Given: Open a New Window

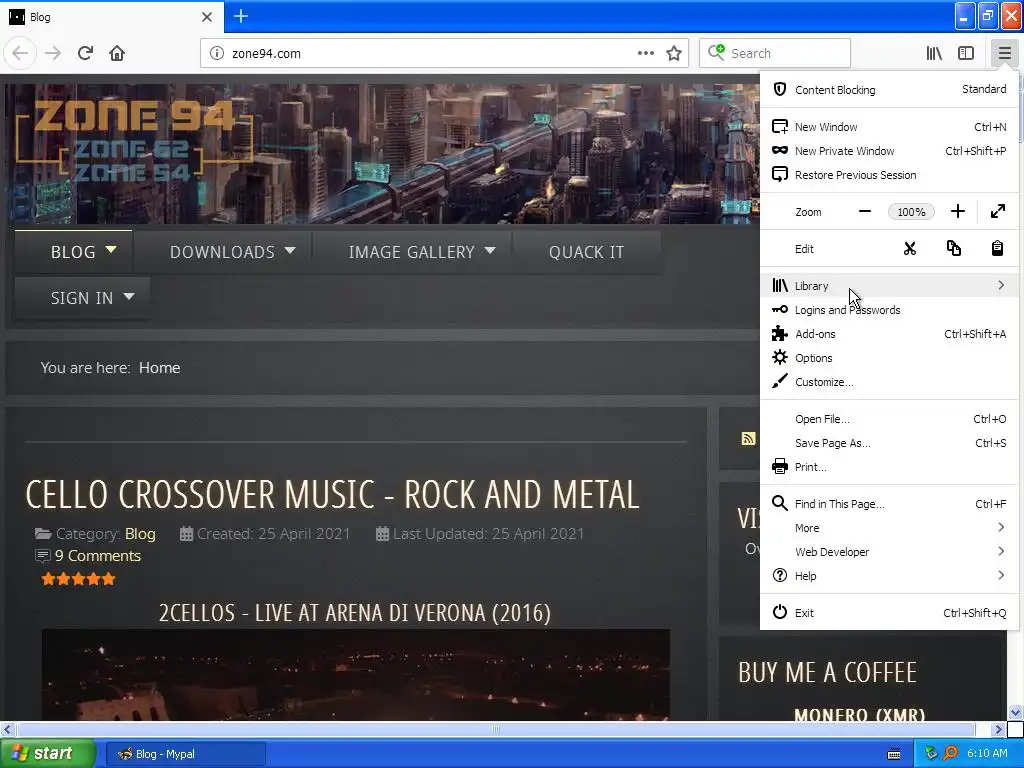Looking at the screenshot, I should click(889, 127).
